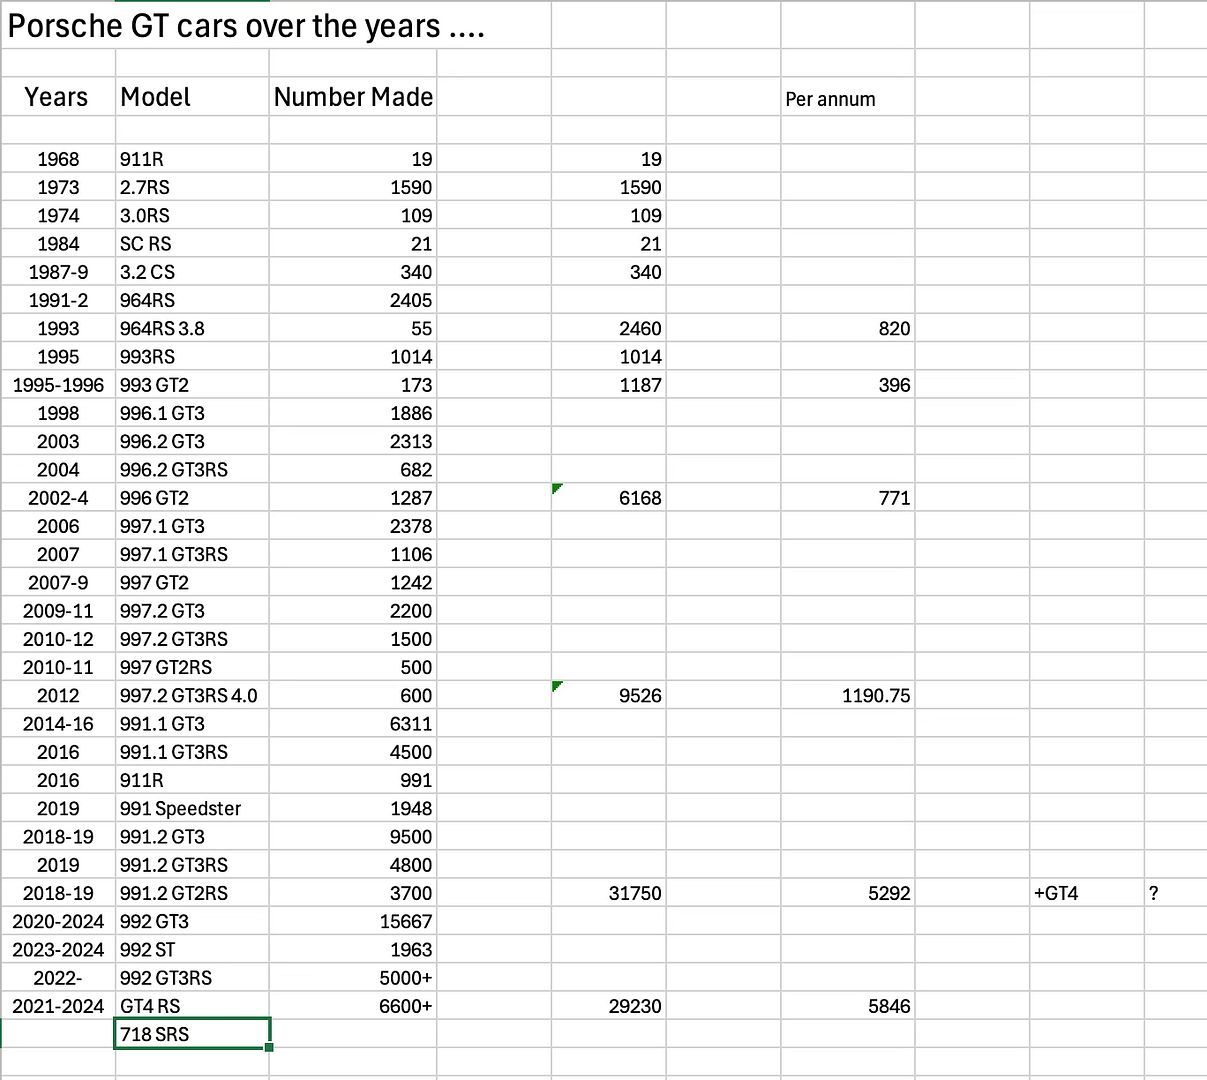Viewport: 1207px width, 1080px height.
Task: Click the number made value "15667"
Action: click(352, 921)
